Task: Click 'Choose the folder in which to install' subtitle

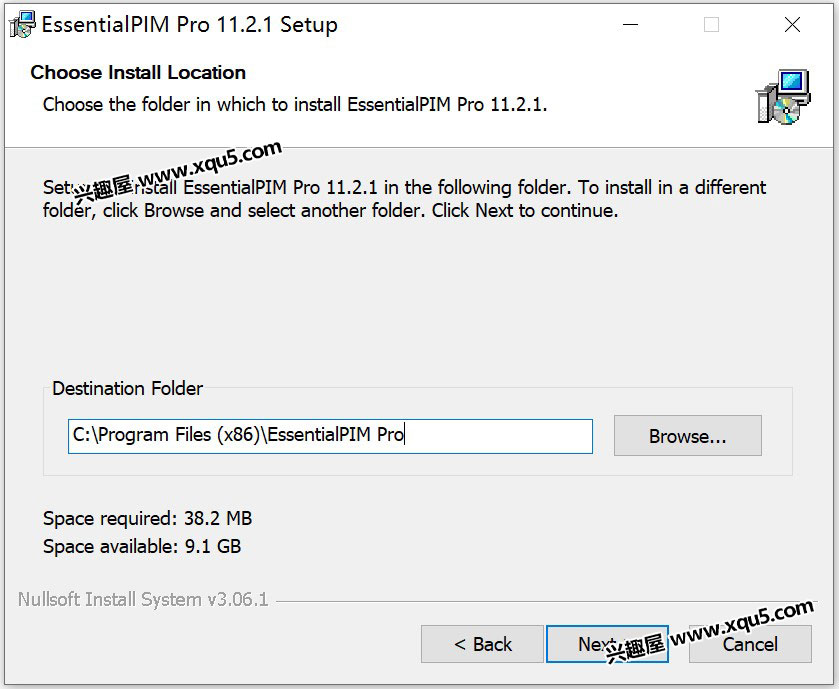Action: (295, 104)
